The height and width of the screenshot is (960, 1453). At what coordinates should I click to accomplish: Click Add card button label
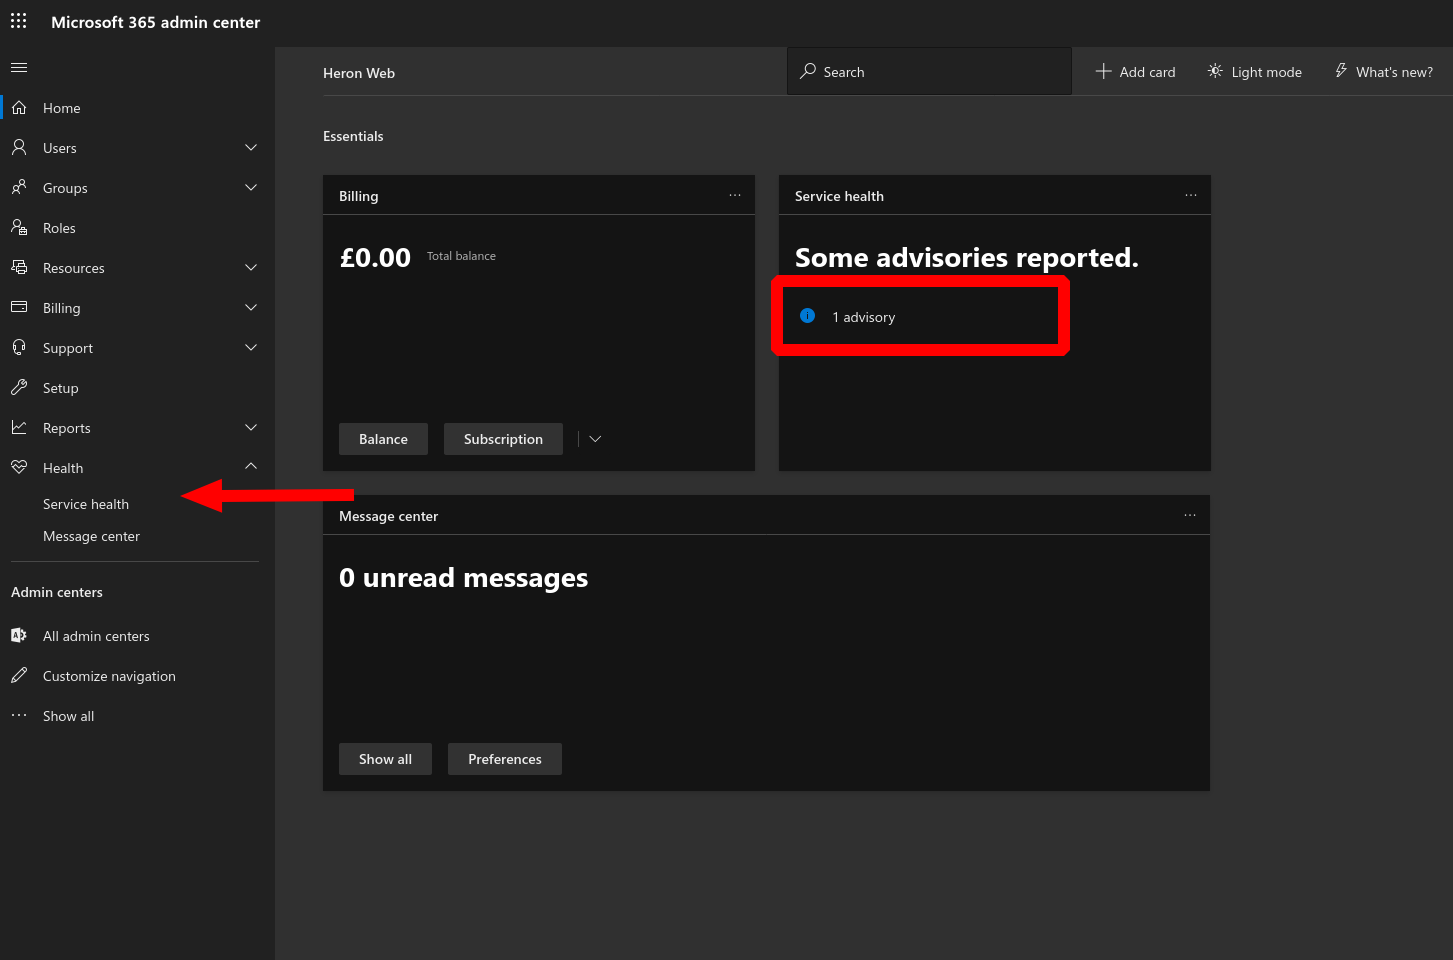(x=1147, y=72)
